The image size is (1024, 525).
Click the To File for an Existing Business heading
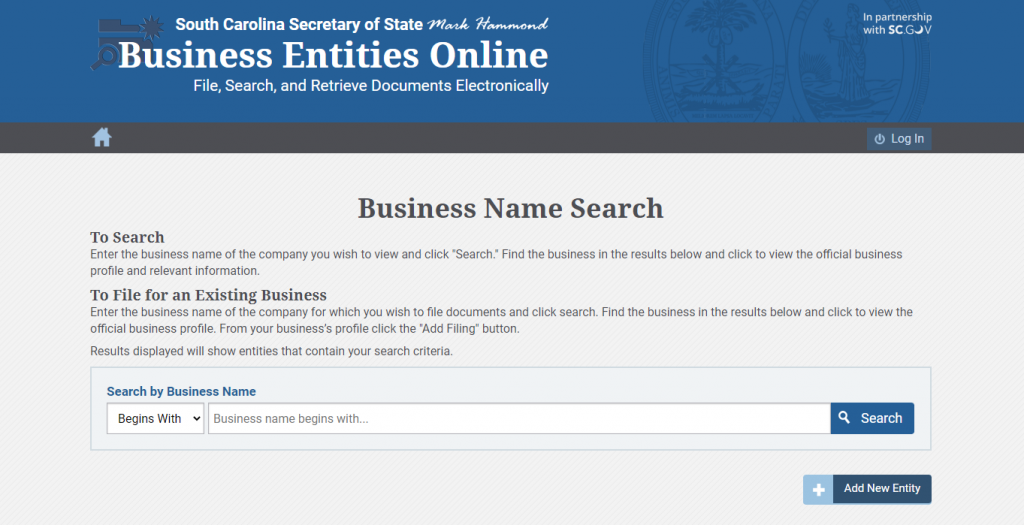click(208, 295)
